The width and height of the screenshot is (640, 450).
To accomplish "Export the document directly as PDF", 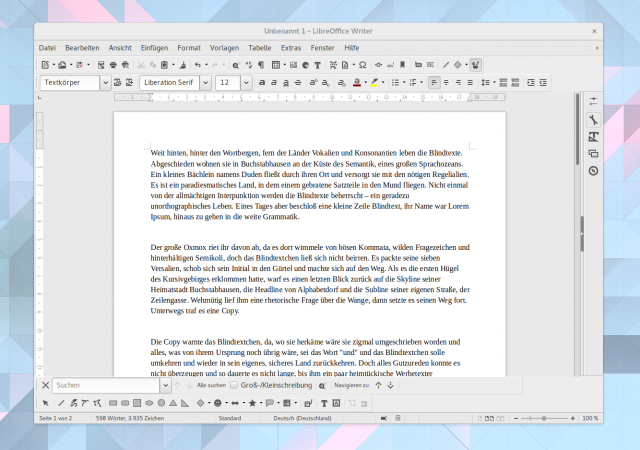I will (x=101, y=65).
